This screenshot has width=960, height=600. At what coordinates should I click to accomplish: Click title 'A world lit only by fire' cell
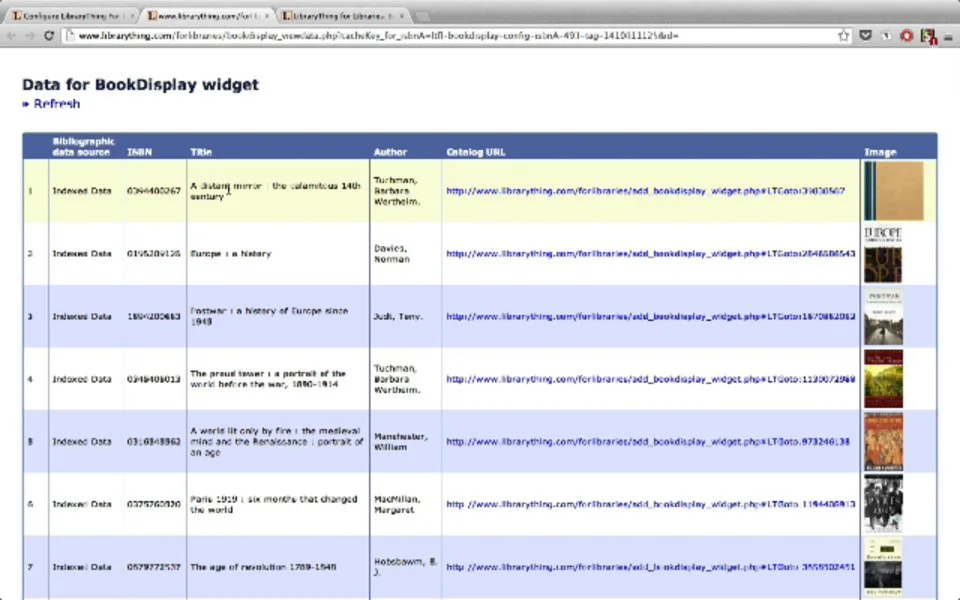[x=277, y=441]
